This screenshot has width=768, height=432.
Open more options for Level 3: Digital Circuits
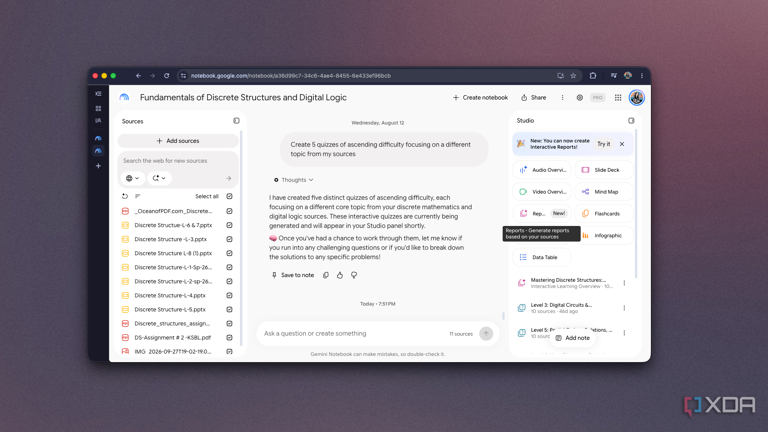pos(624,308)
